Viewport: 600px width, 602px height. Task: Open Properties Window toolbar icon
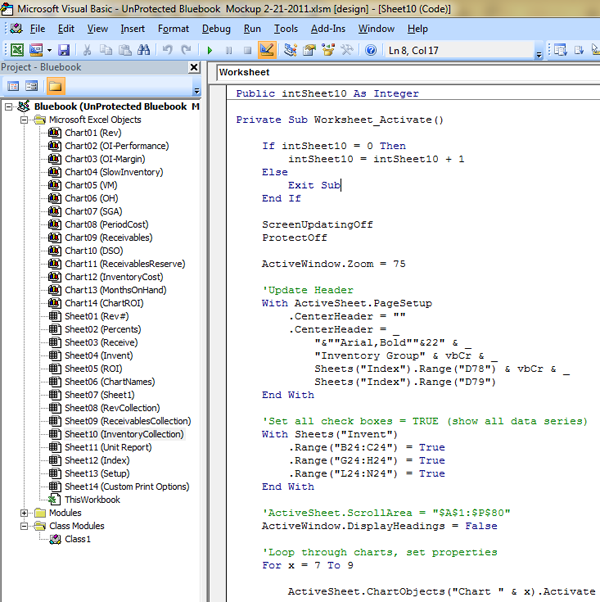click(309, 50)
